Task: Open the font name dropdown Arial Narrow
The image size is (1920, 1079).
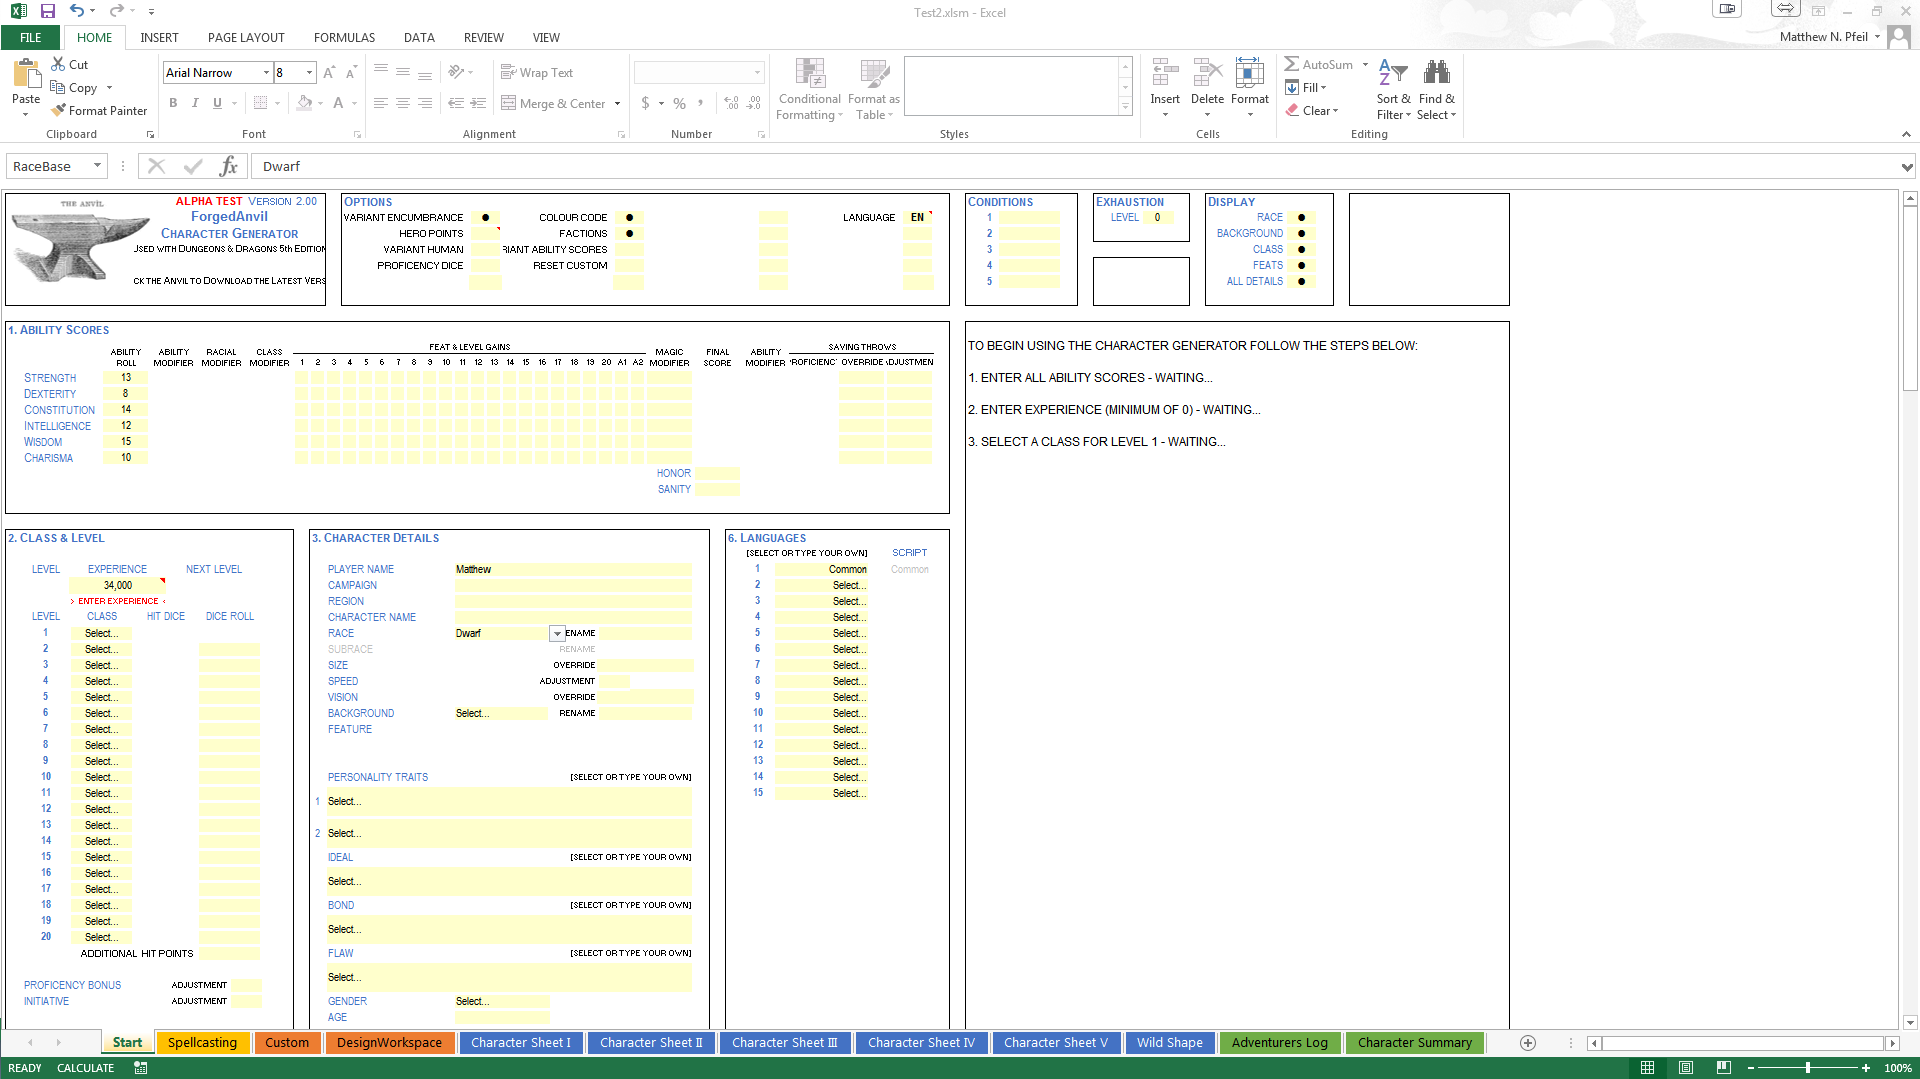Action: click(266, 73)
